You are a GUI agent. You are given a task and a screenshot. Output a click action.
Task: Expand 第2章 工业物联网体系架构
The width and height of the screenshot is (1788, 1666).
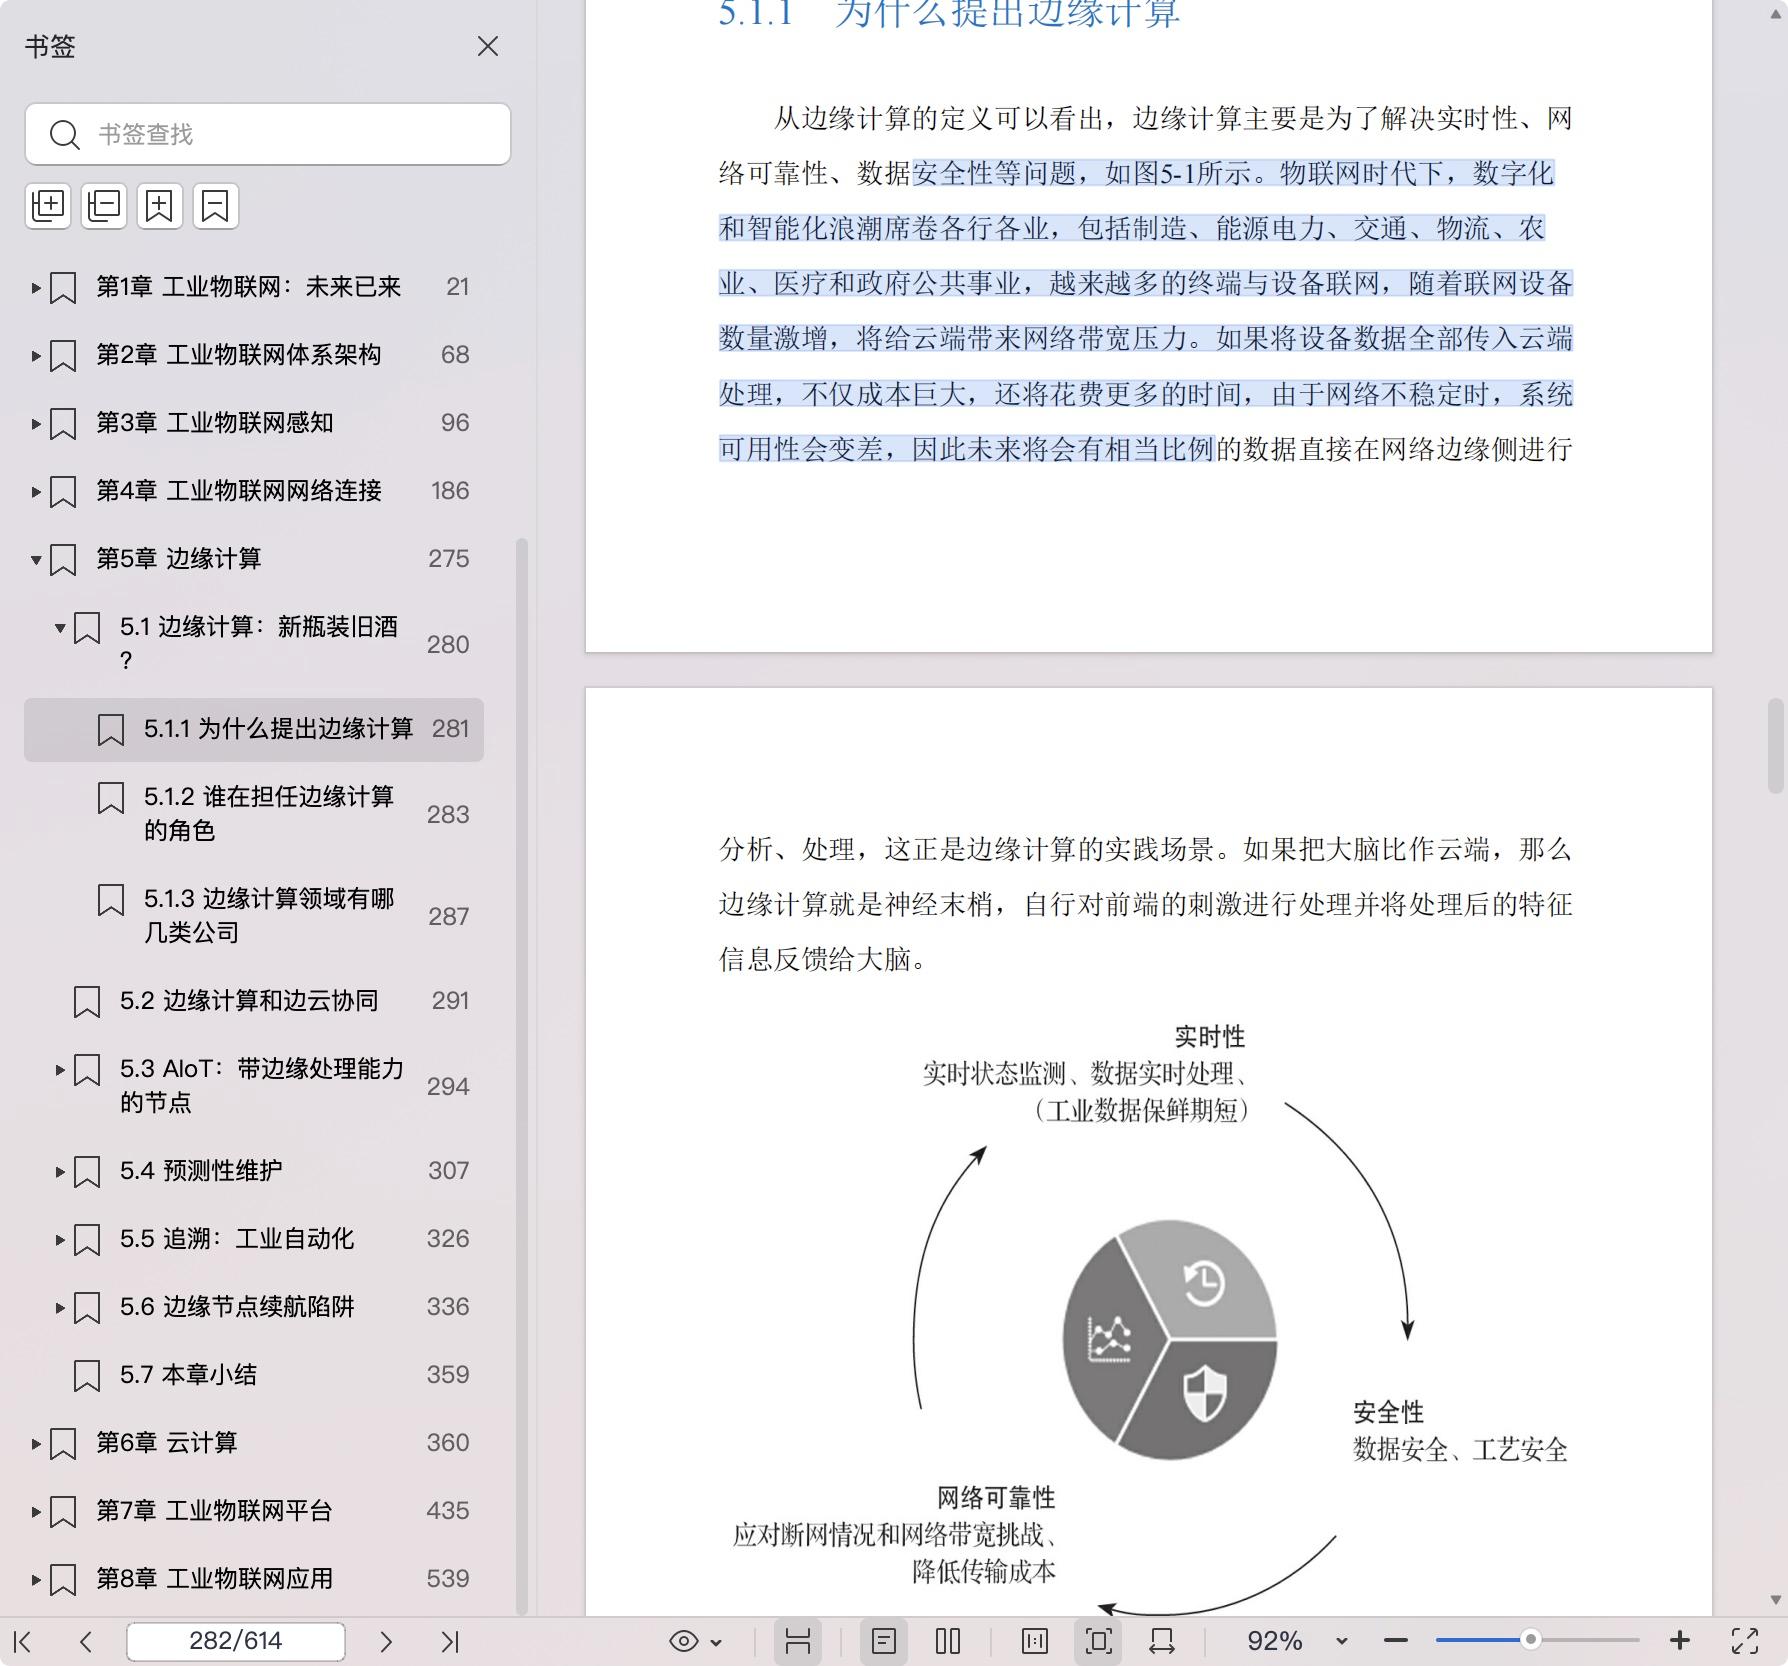tap(36, 356)
